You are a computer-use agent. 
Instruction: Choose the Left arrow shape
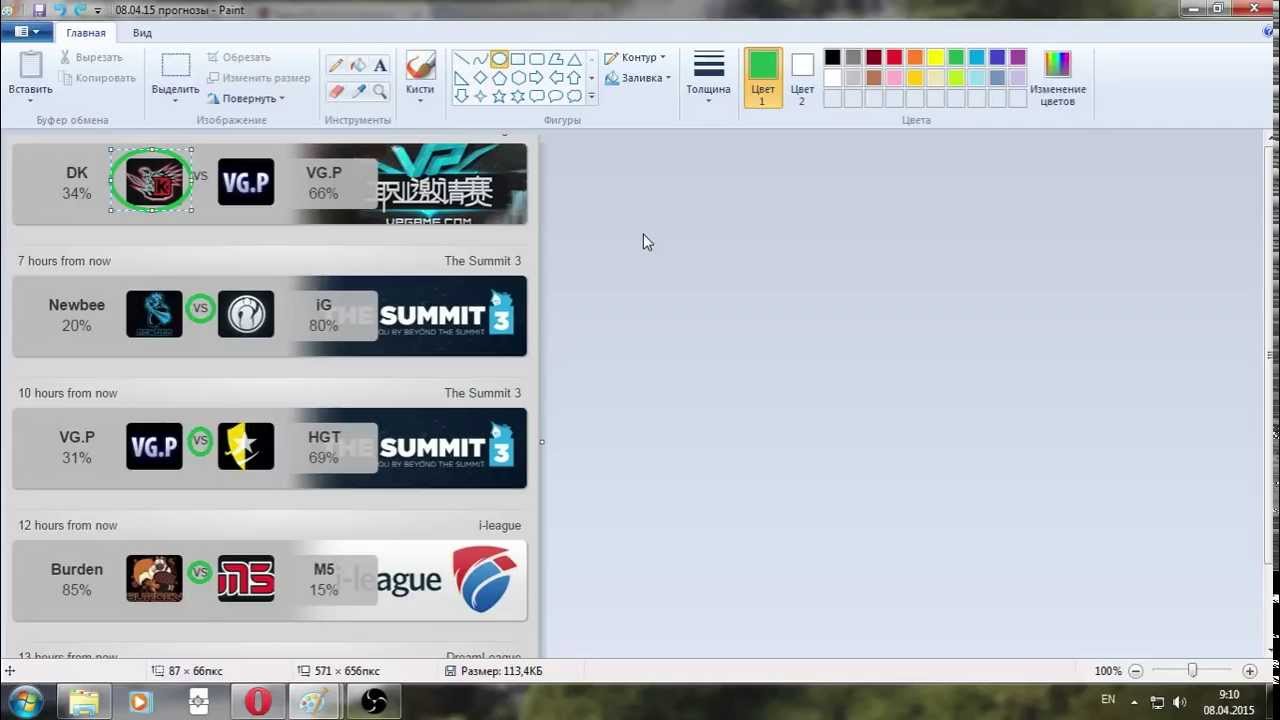coord(556,78)
